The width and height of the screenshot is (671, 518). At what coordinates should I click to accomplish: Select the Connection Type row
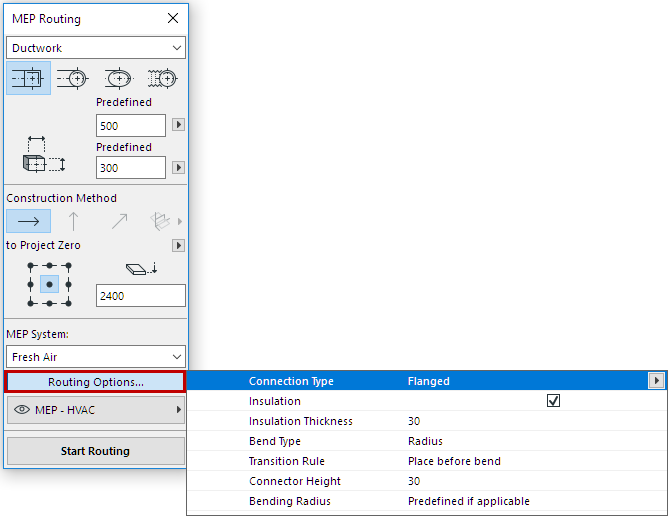[427, 381]
